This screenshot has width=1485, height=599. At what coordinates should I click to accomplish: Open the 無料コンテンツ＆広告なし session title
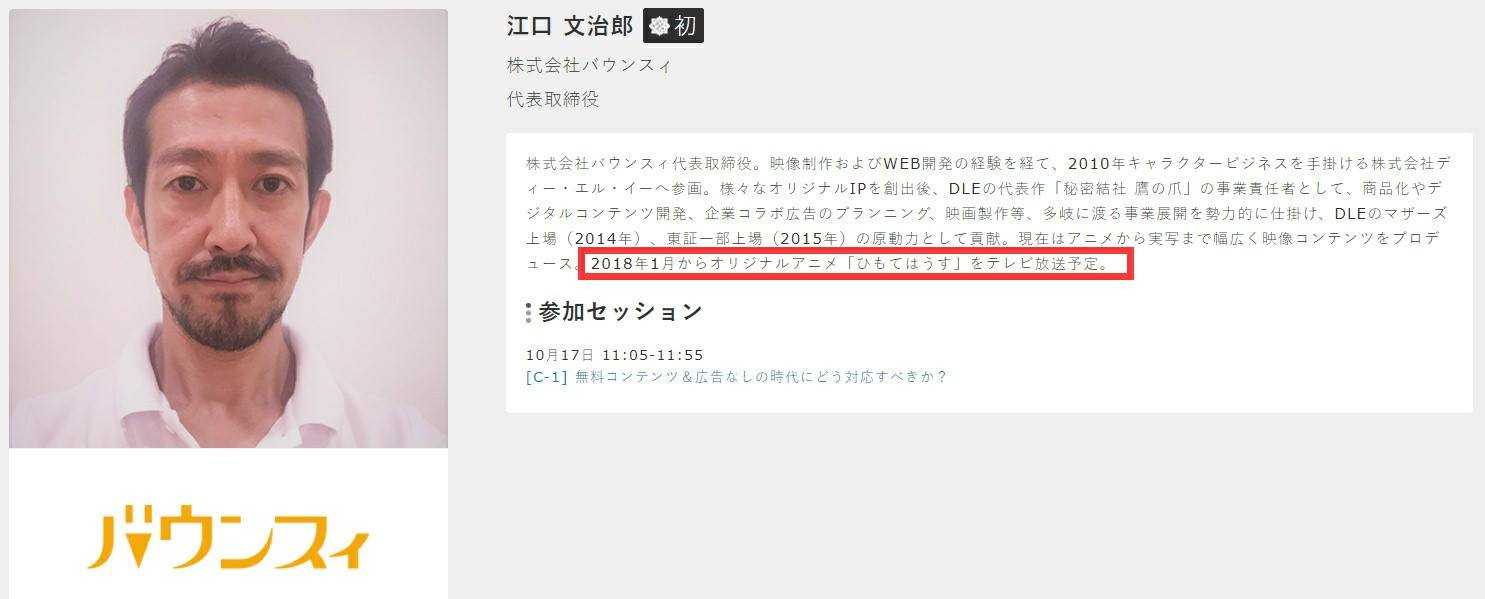pos(761,377)
